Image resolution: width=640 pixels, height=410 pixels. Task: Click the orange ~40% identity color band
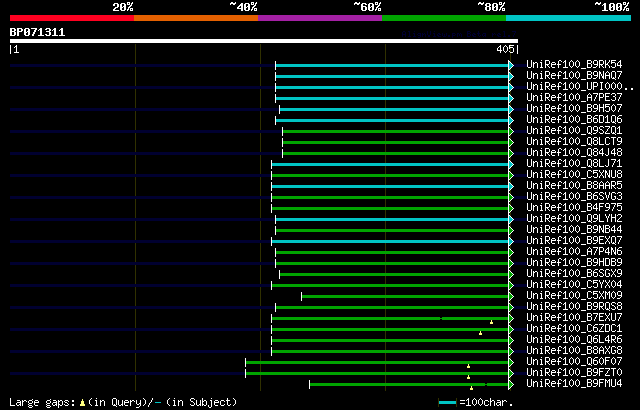[x=196, y=18]
